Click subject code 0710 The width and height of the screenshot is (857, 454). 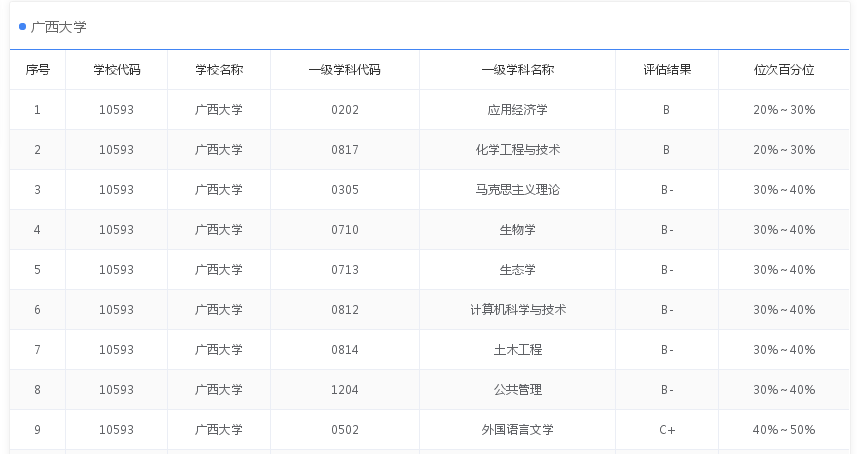click(345, 229)
